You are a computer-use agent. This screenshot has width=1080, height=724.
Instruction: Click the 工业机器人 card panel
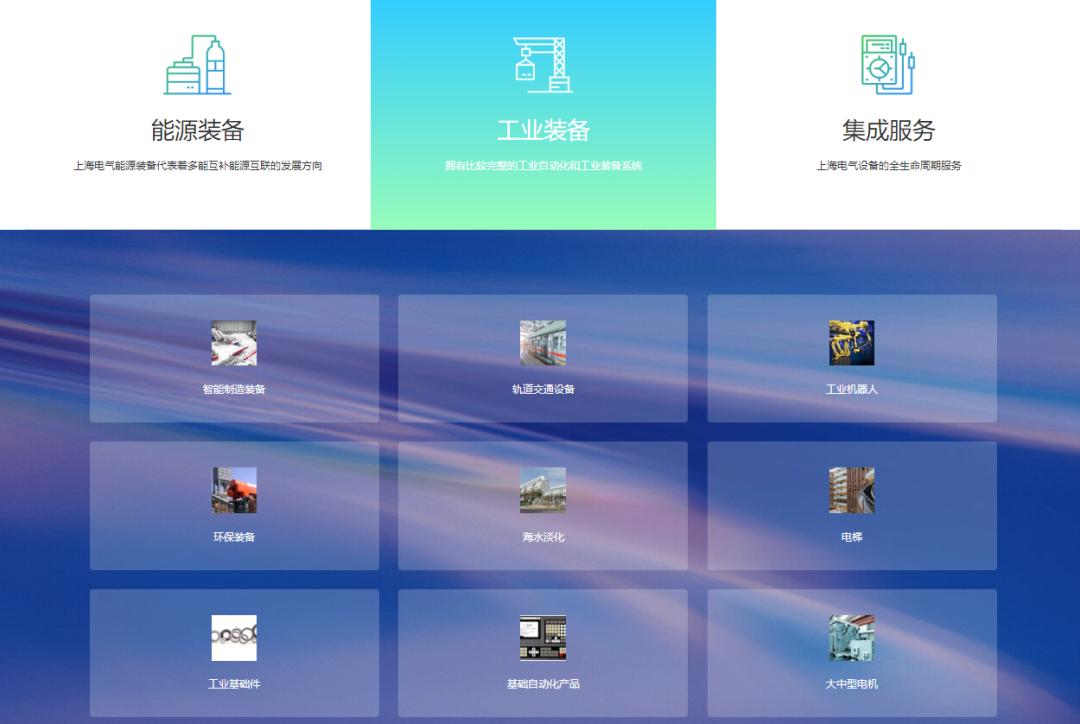[851, 357]
